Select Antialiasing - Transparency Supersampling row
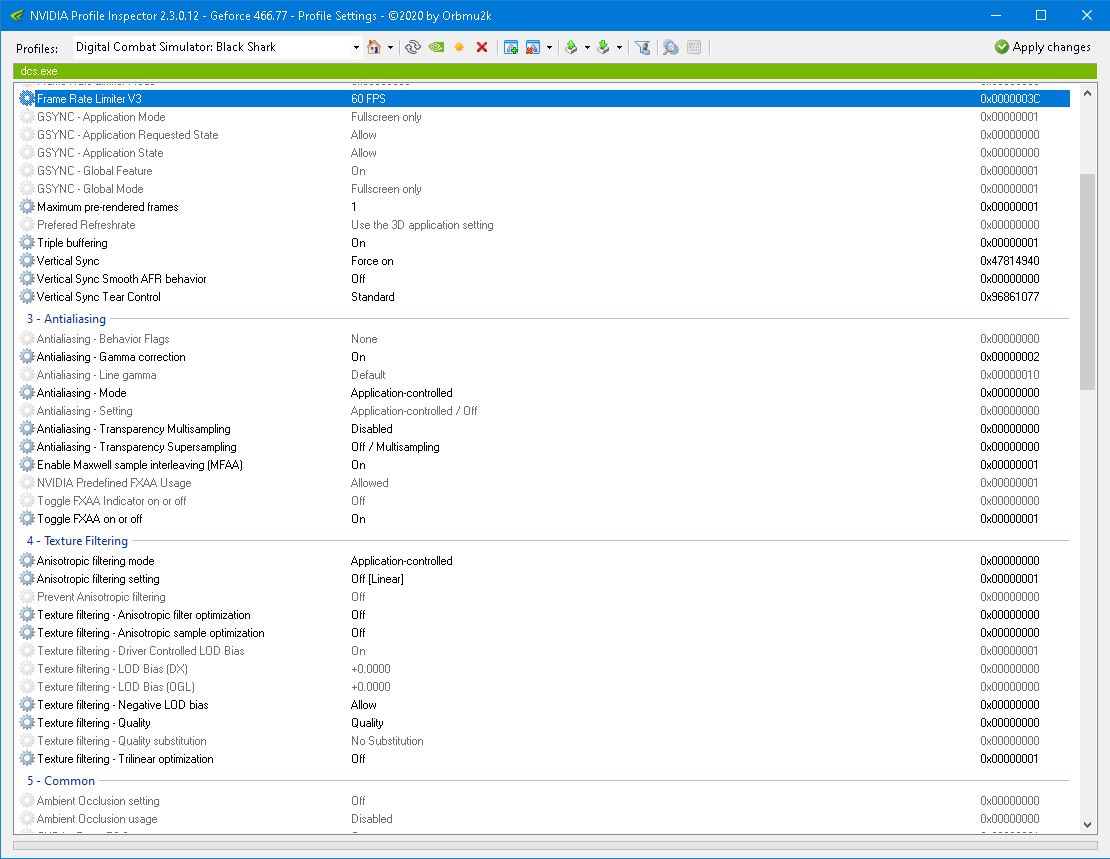This screenshot has width=1110, height=859. [x=544, y=447]
